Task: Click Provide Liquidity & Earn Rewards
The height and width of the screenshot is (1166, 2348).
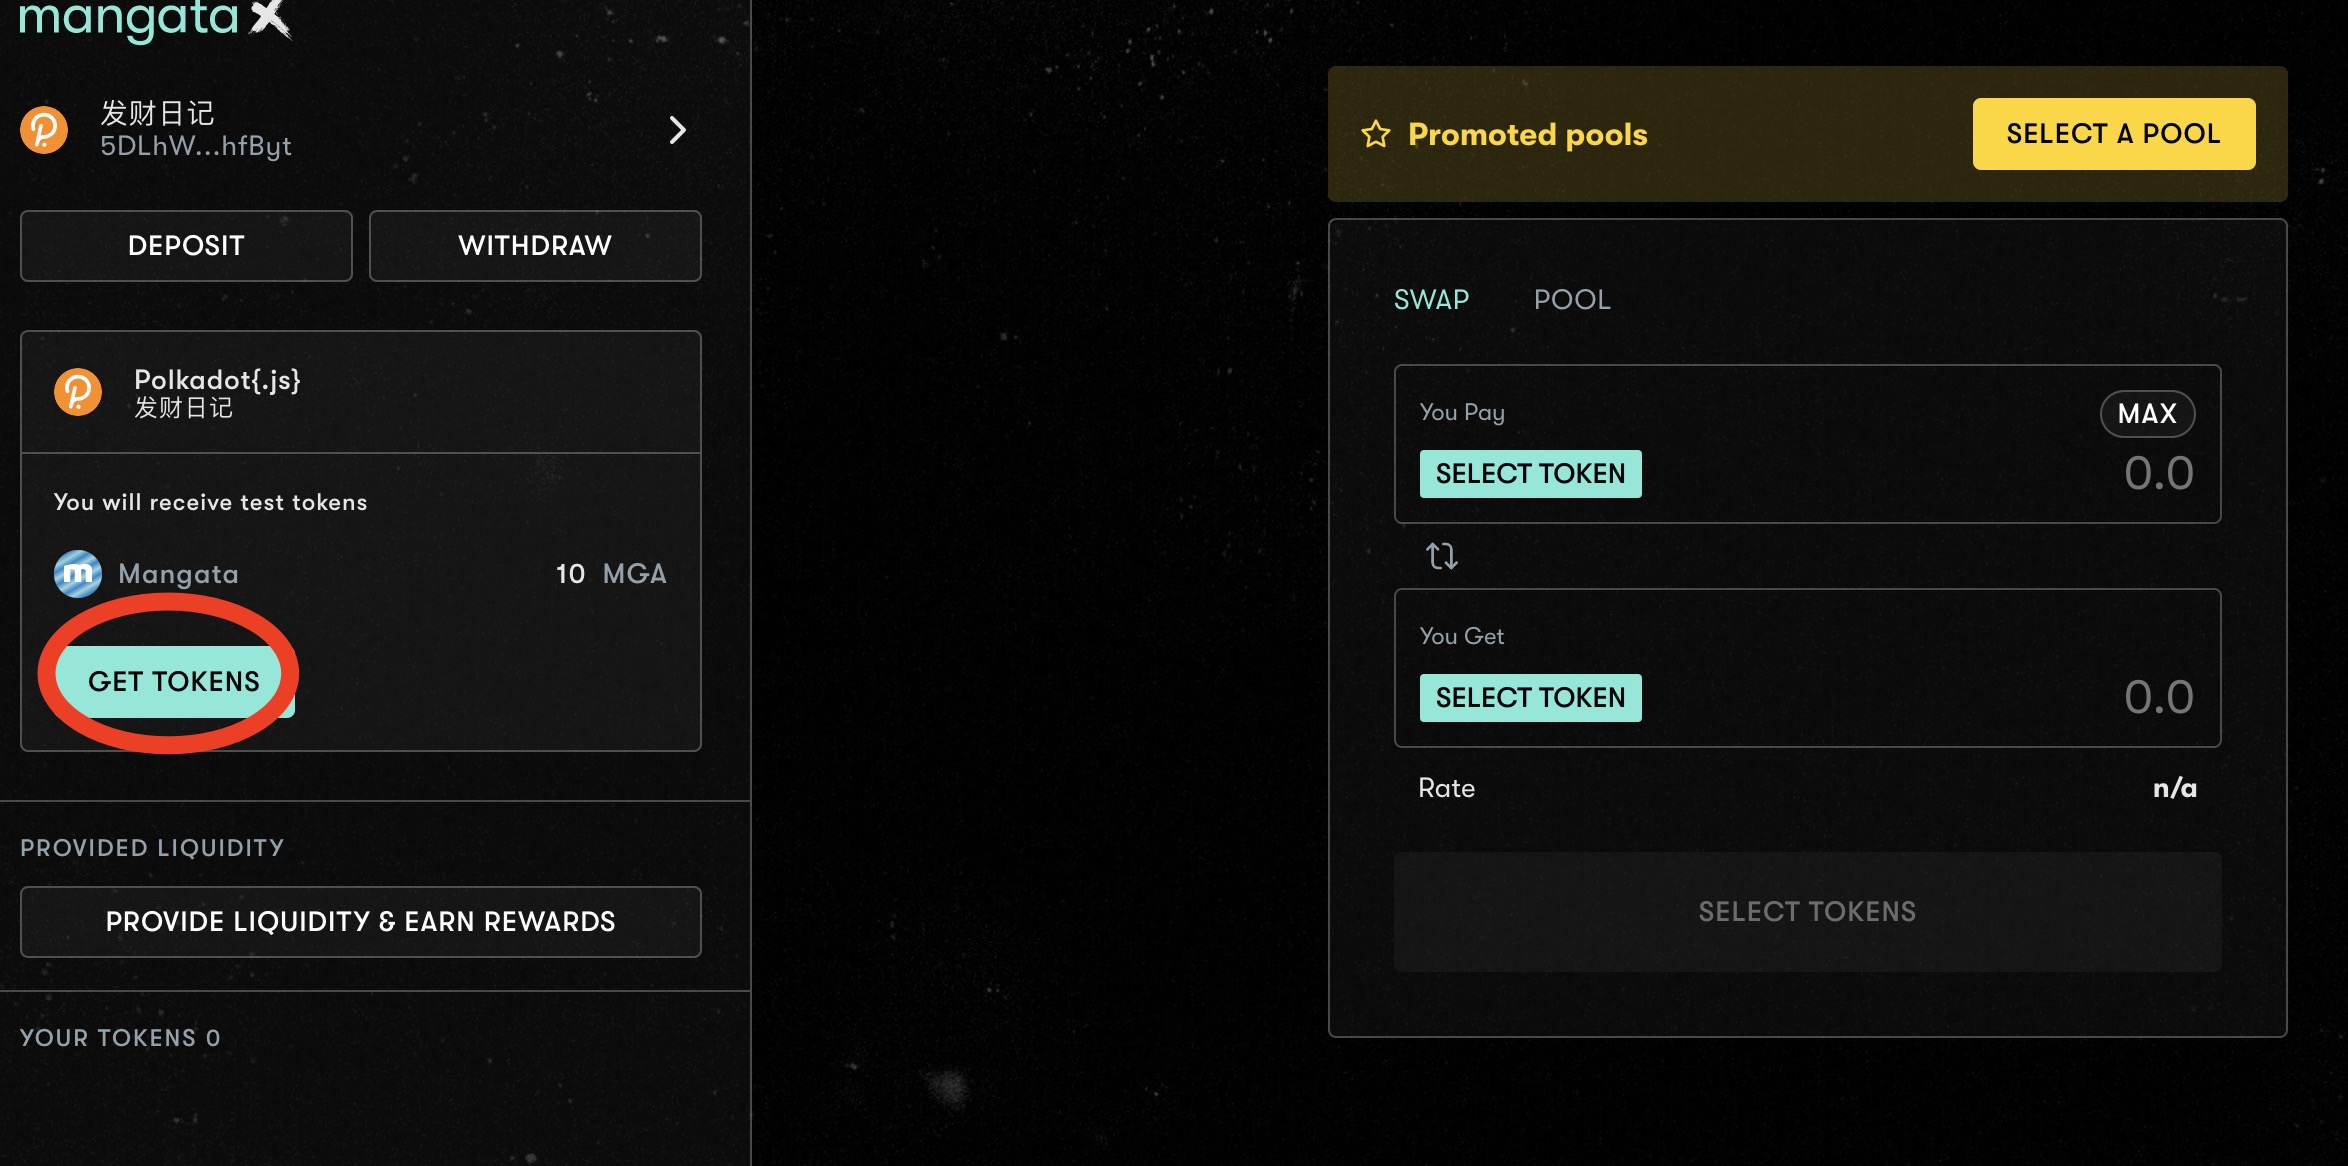Action: click(x=360, y=922)
